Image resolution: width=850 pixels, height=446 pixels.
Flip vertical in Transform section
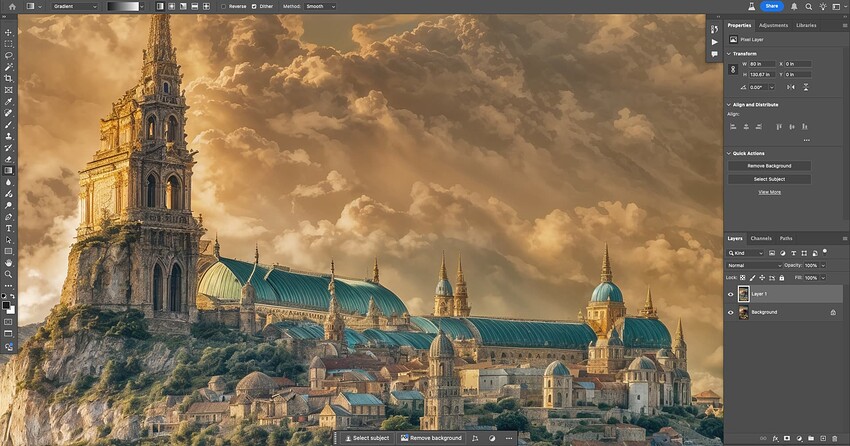pos(806,87)
